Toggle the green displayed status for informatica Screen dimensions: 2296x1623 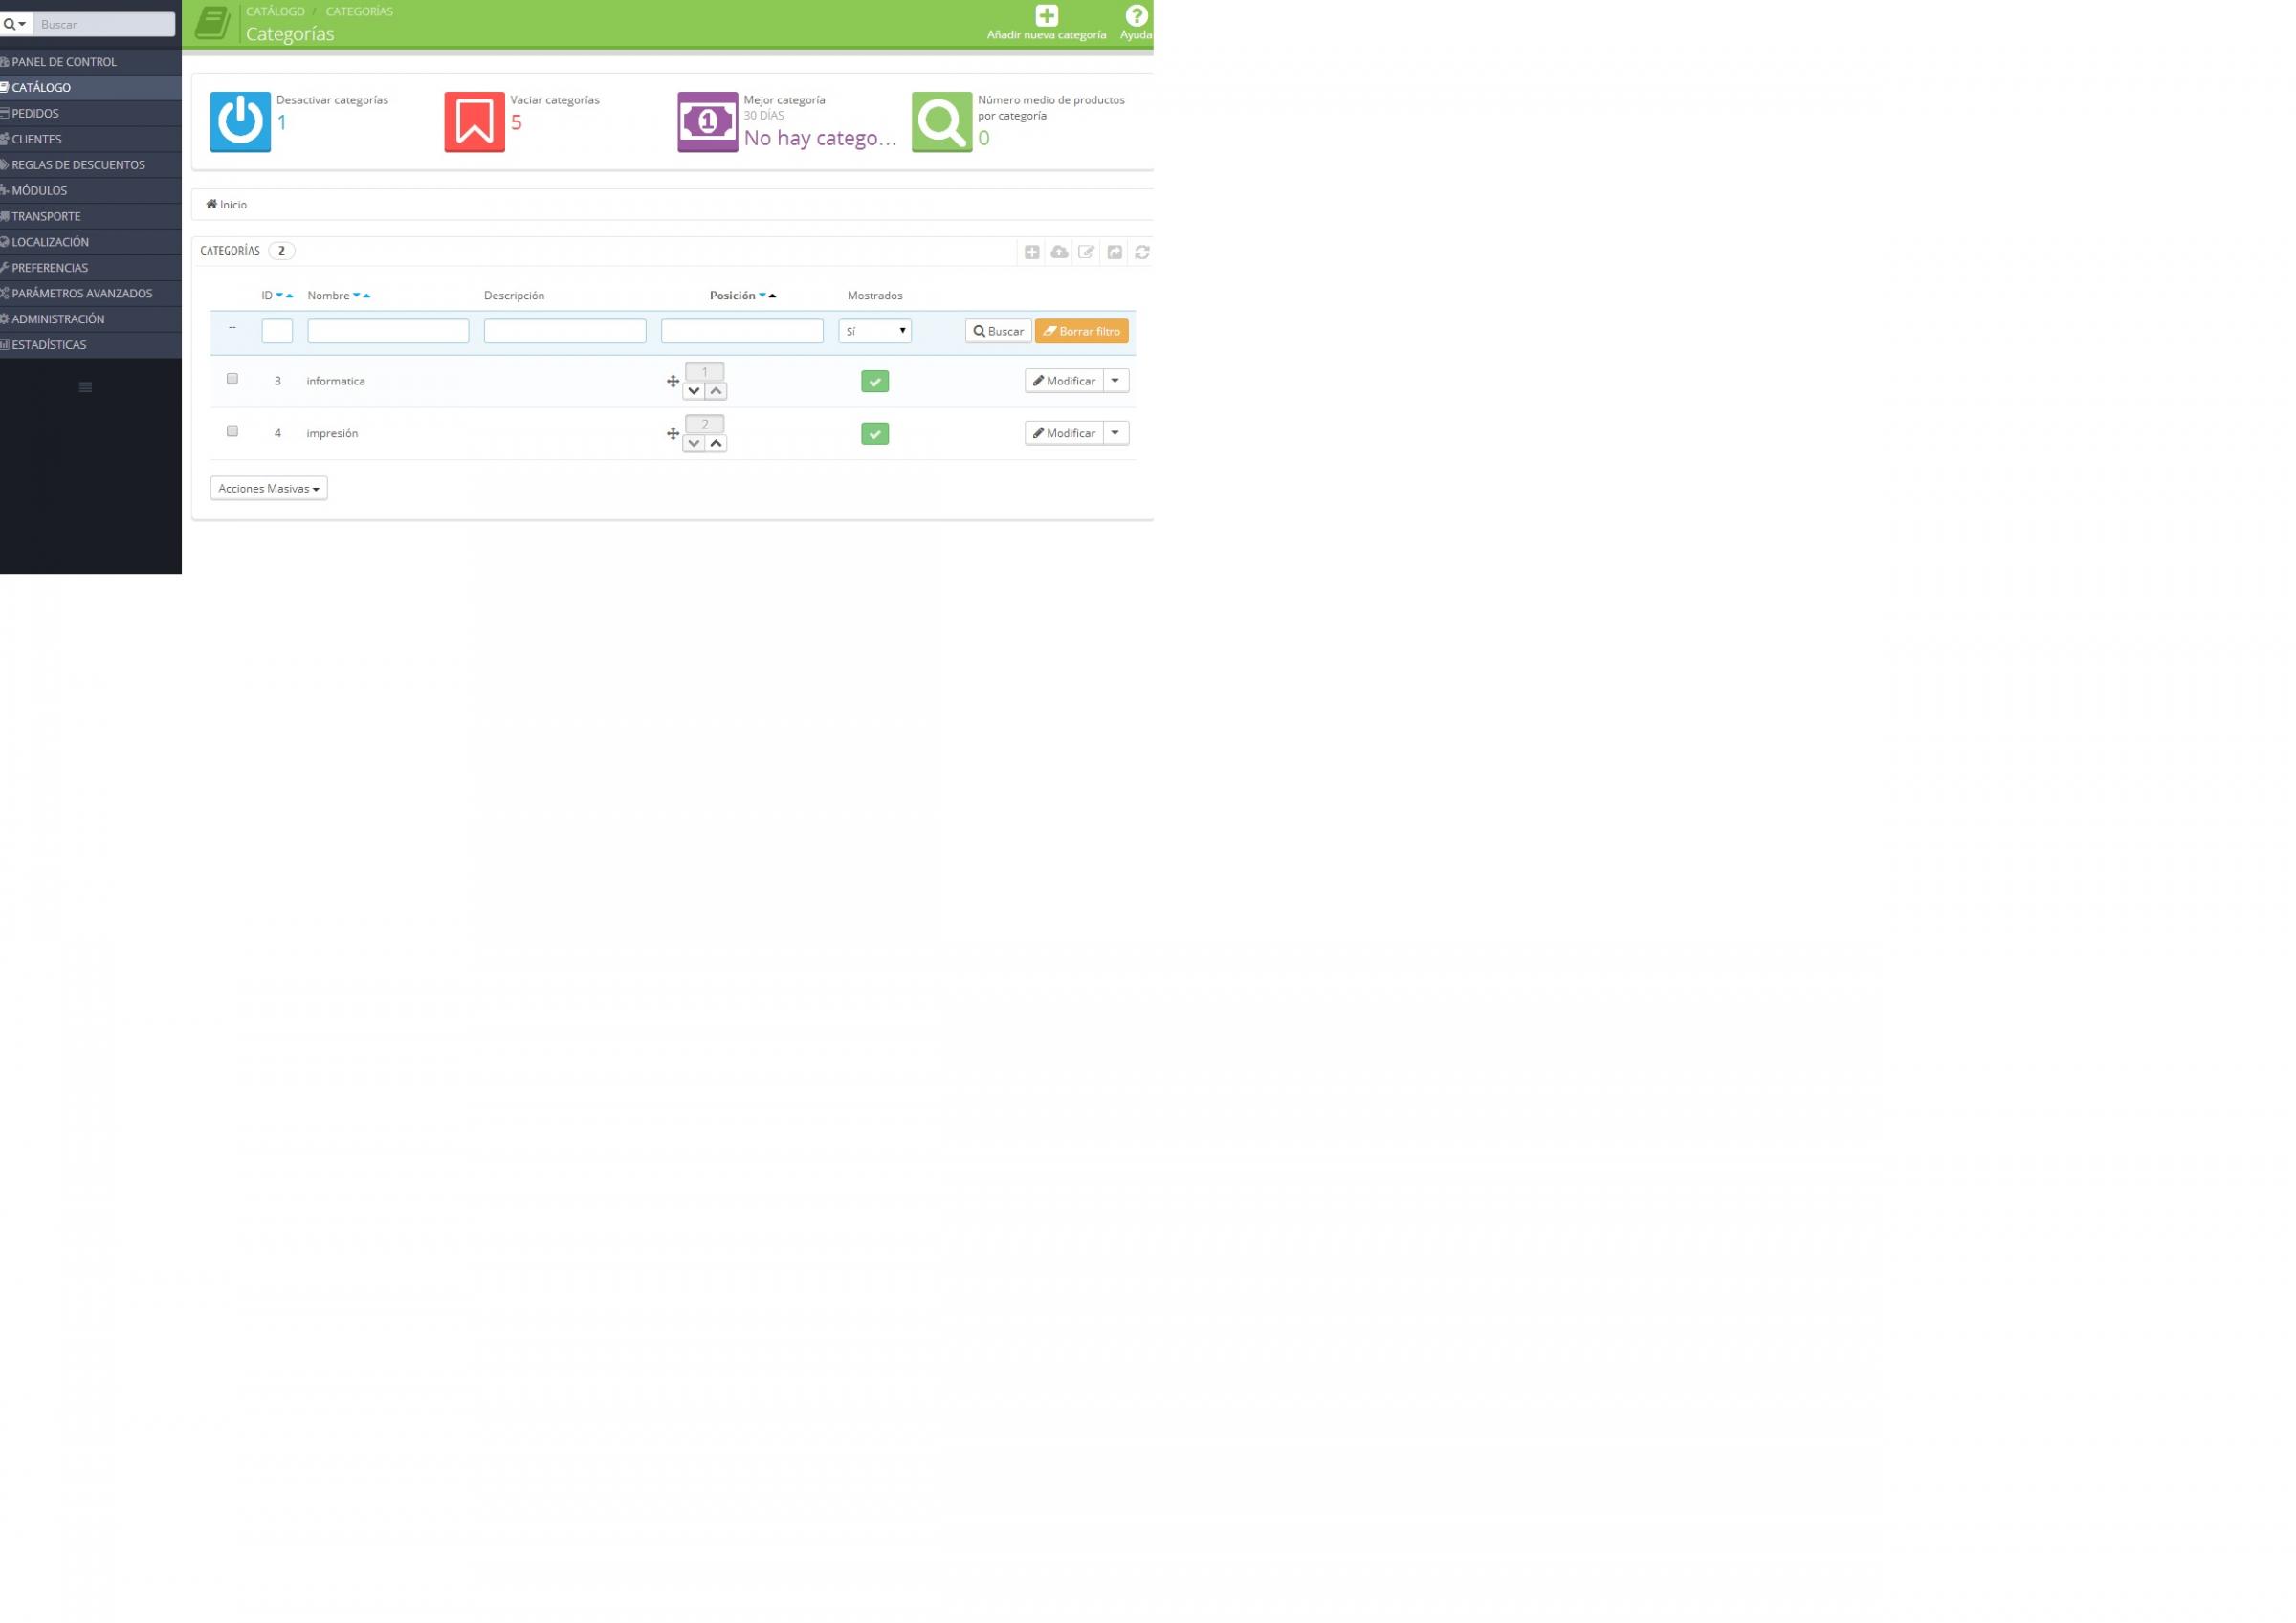coord(874,381)
